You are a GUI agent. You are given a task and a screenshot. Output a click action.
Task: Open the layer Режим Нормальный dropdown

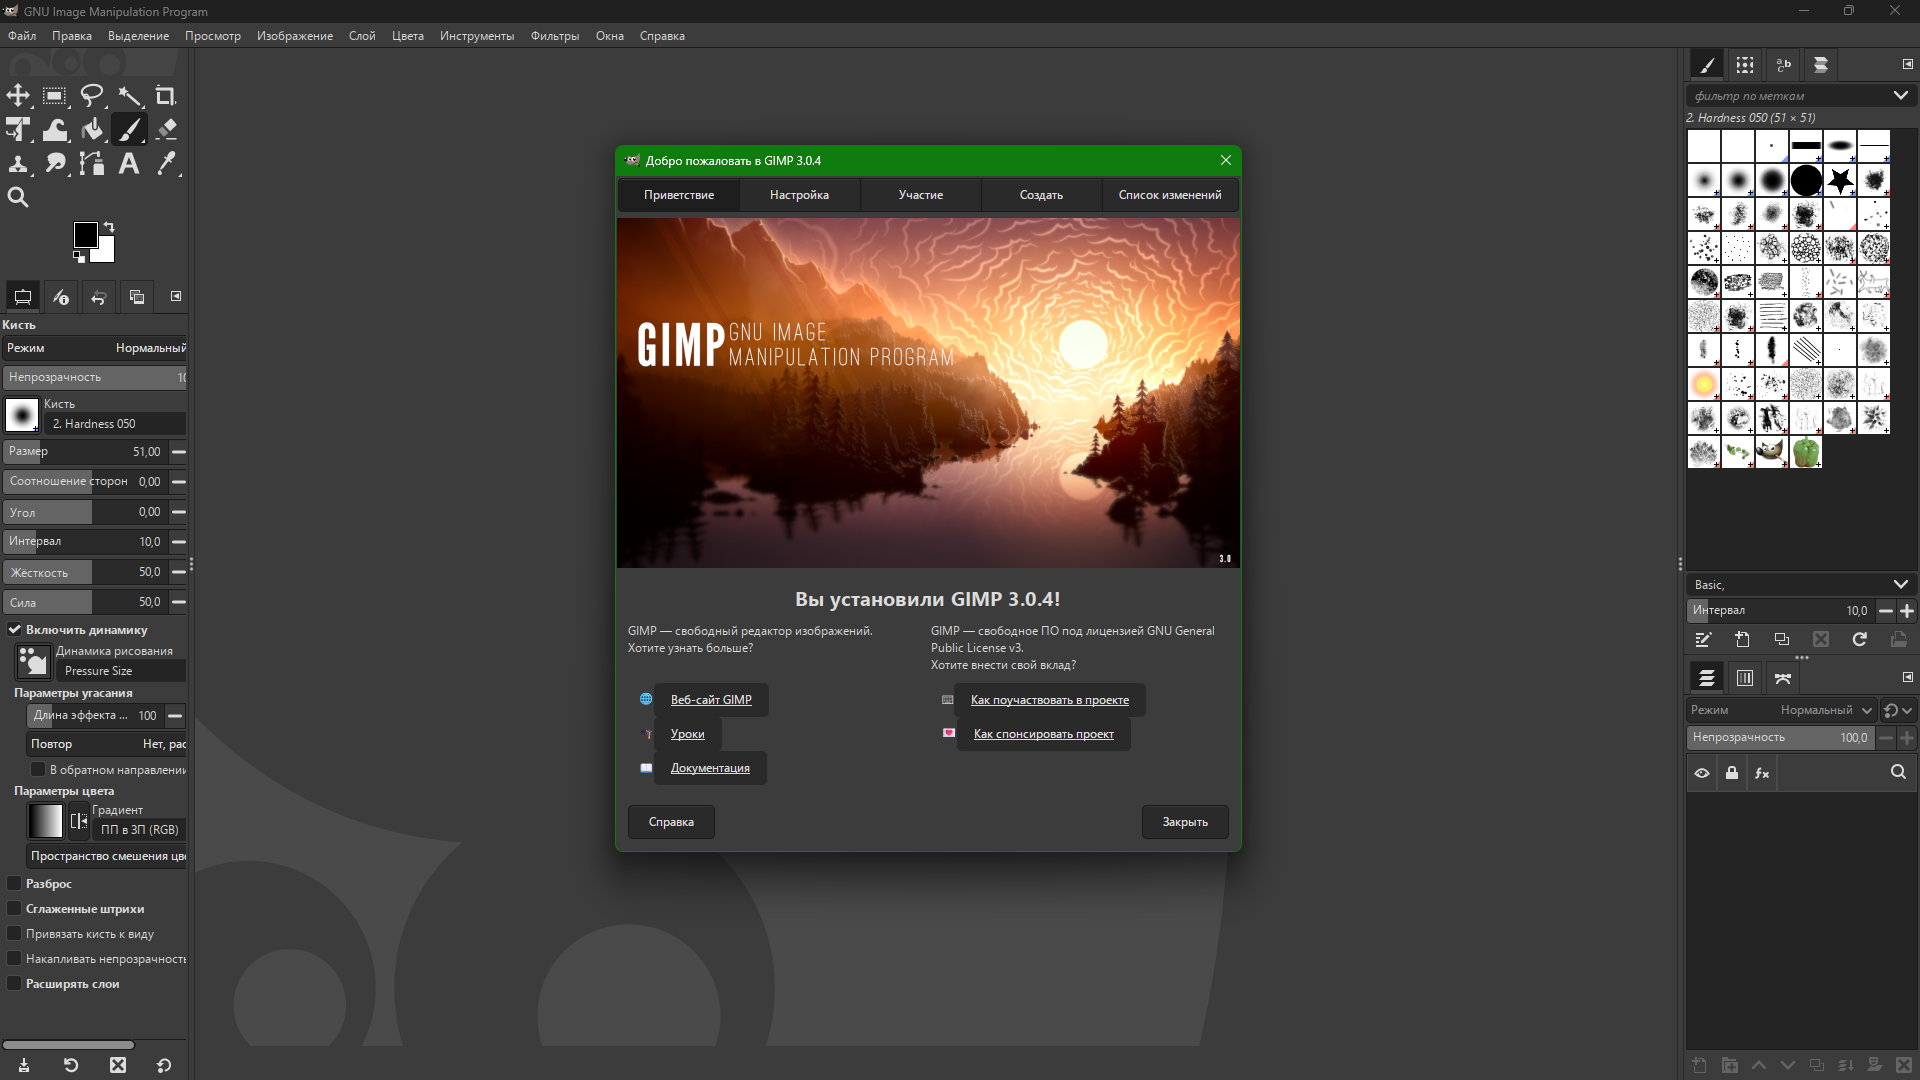coord(1825,710)
